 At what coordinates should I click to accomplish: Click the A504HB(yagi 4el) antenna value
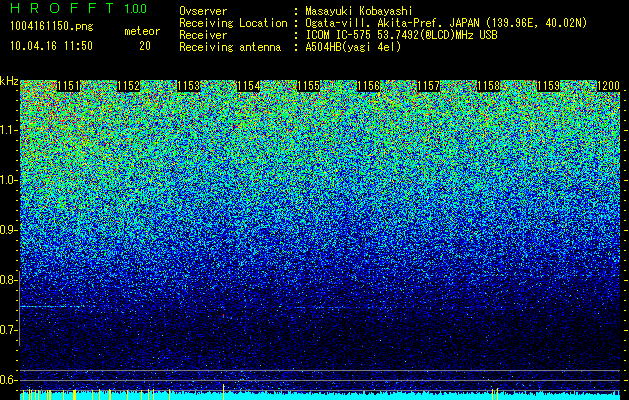353,47
